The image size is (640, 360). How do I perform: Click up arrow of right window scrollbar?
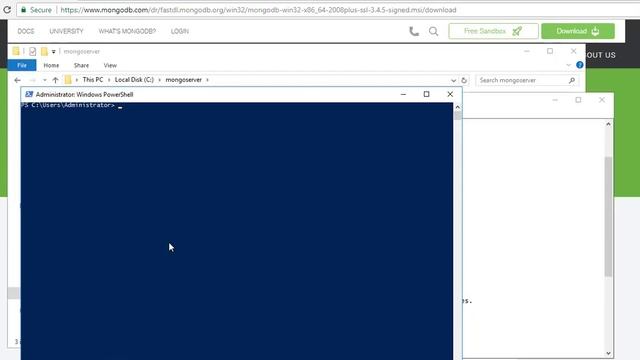coord(609,124)
